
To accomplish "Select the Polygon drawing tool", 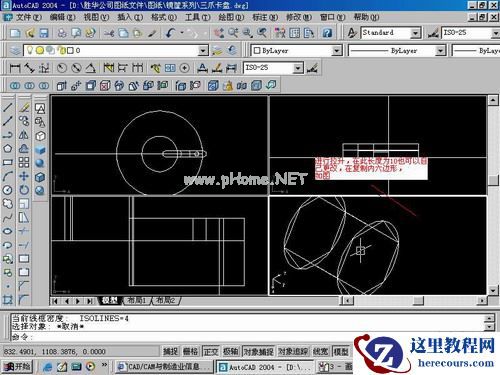I will [8, 149].
